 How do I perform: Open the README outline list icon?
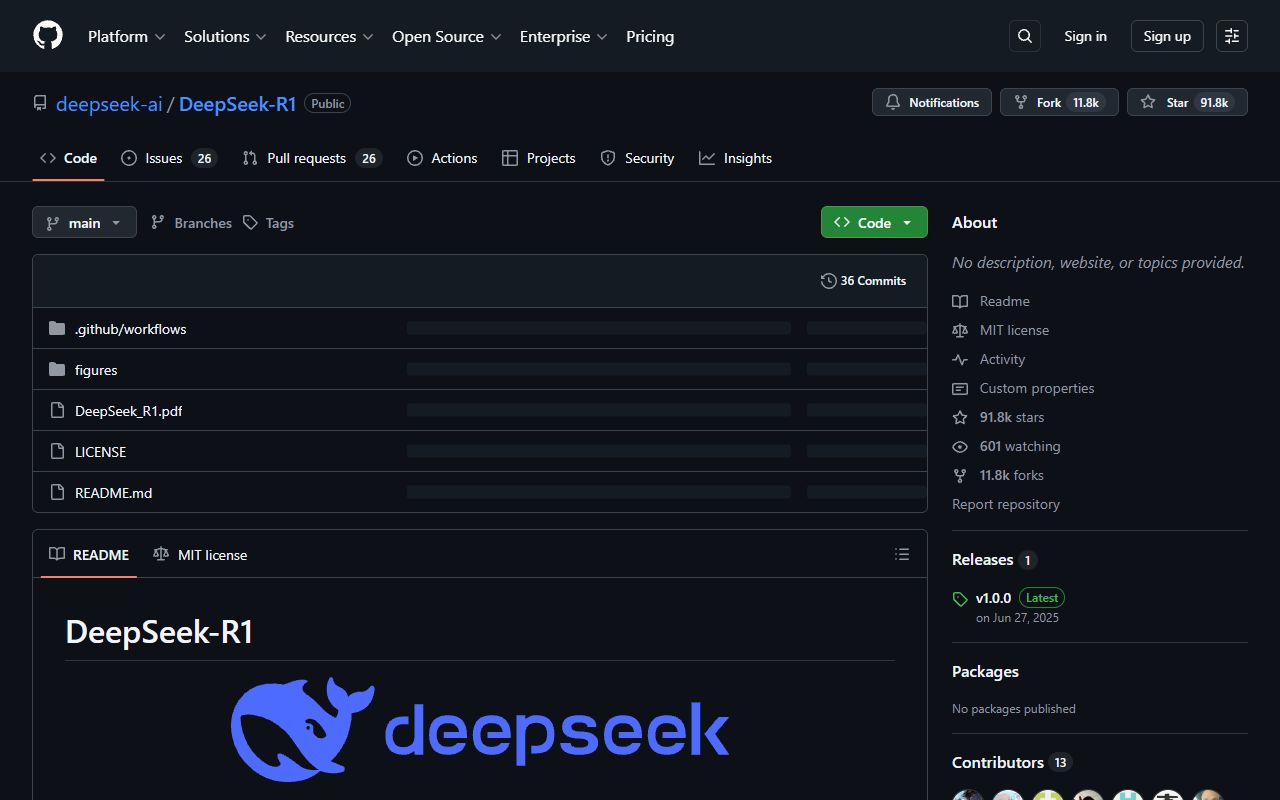(x=902, y=554)
